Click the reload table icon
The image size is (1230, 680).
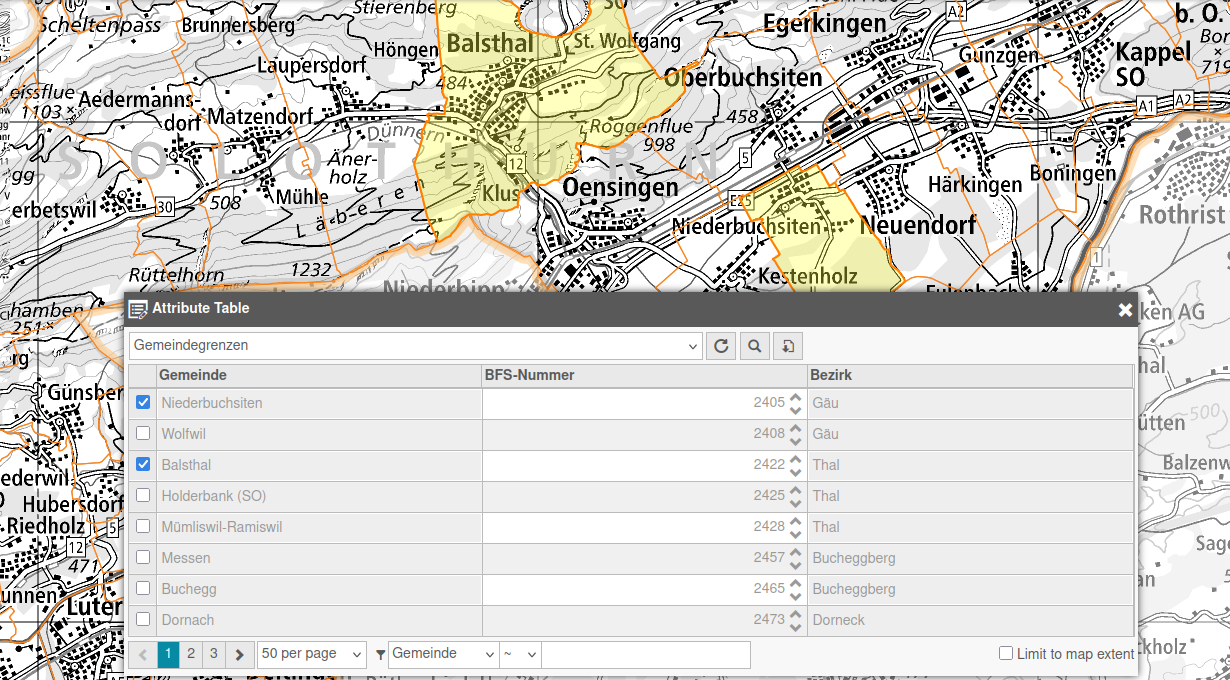pos(720,346)
